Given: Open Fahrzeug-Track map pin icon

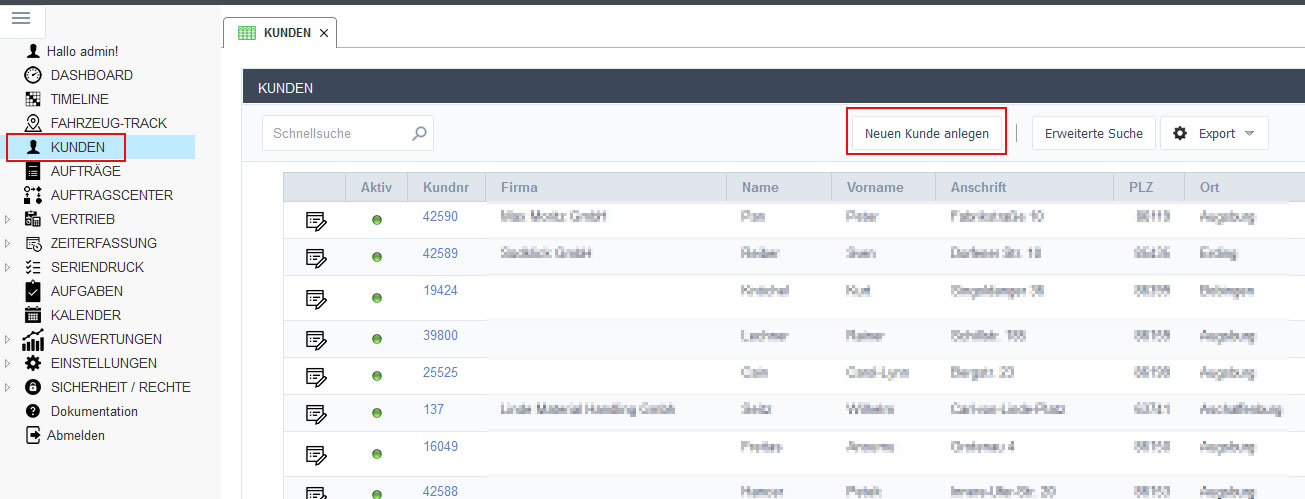Looking at the screenshot, I should click(x=33, y=123).
